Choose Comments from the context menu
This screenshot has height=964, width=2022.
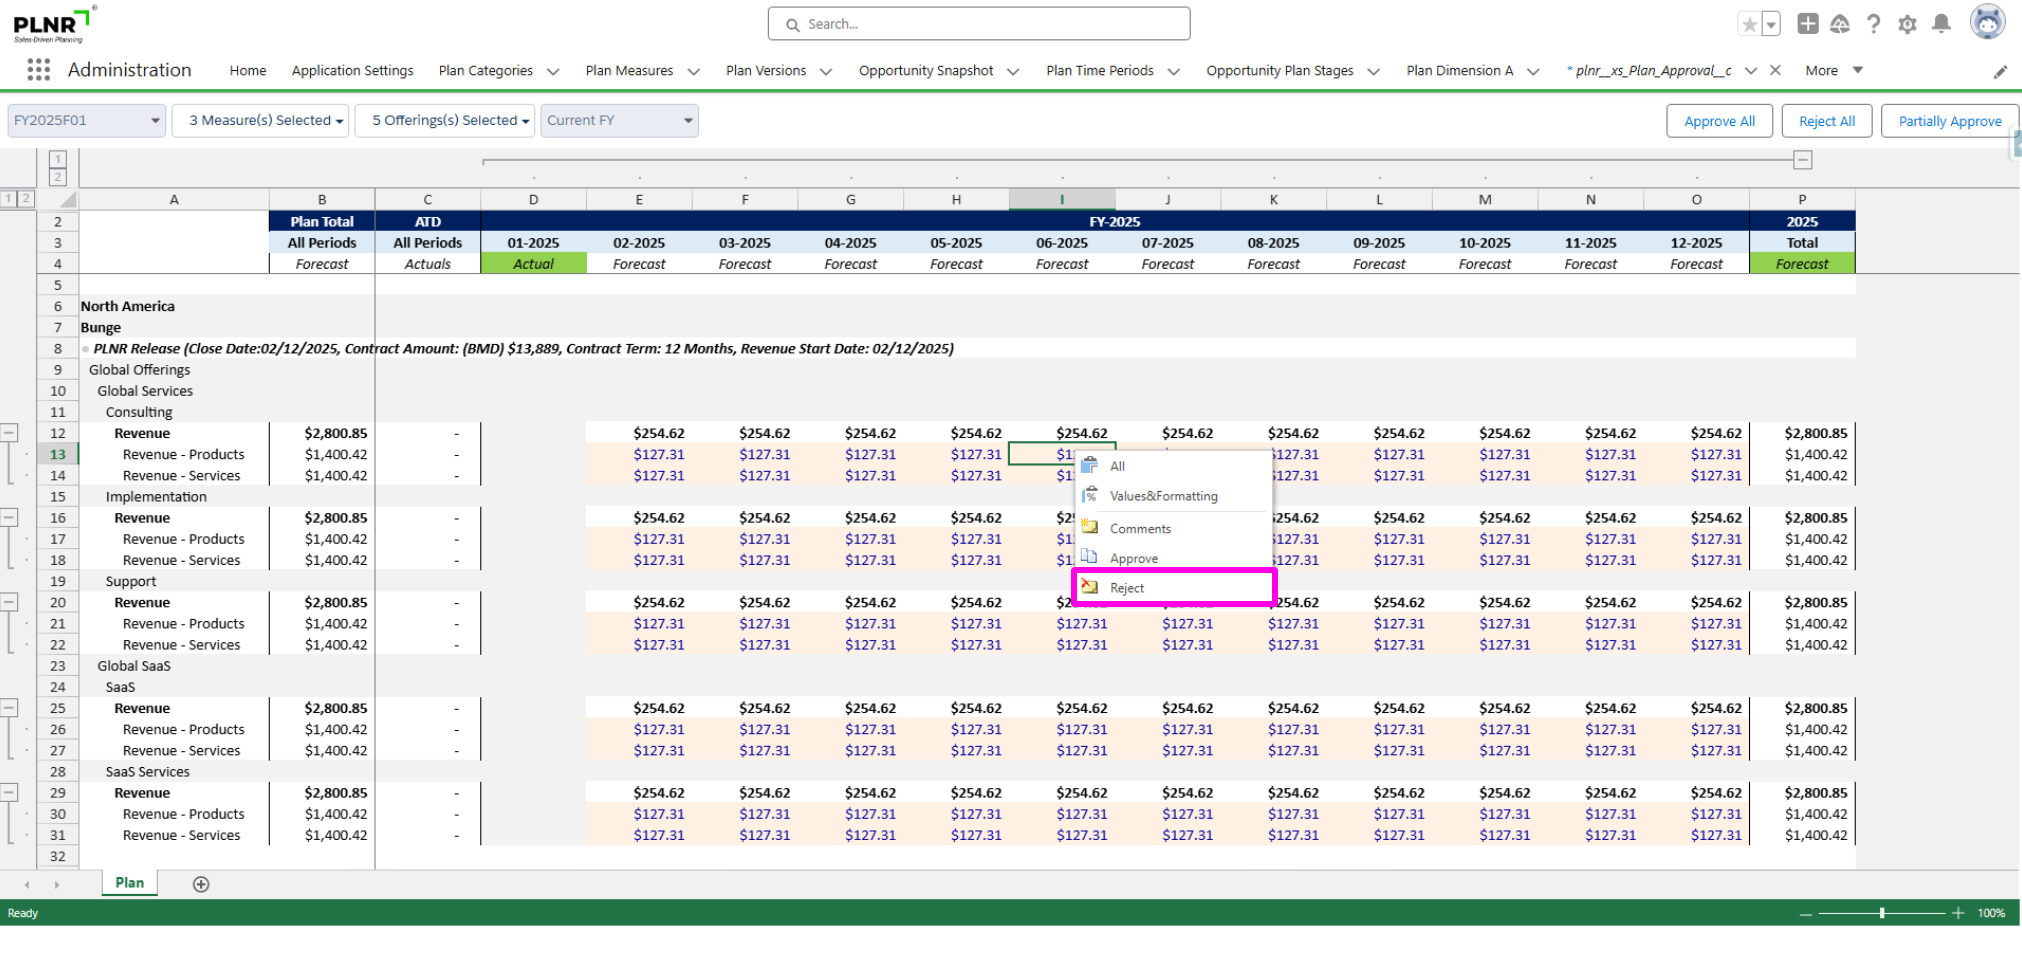pos(1140,529)
